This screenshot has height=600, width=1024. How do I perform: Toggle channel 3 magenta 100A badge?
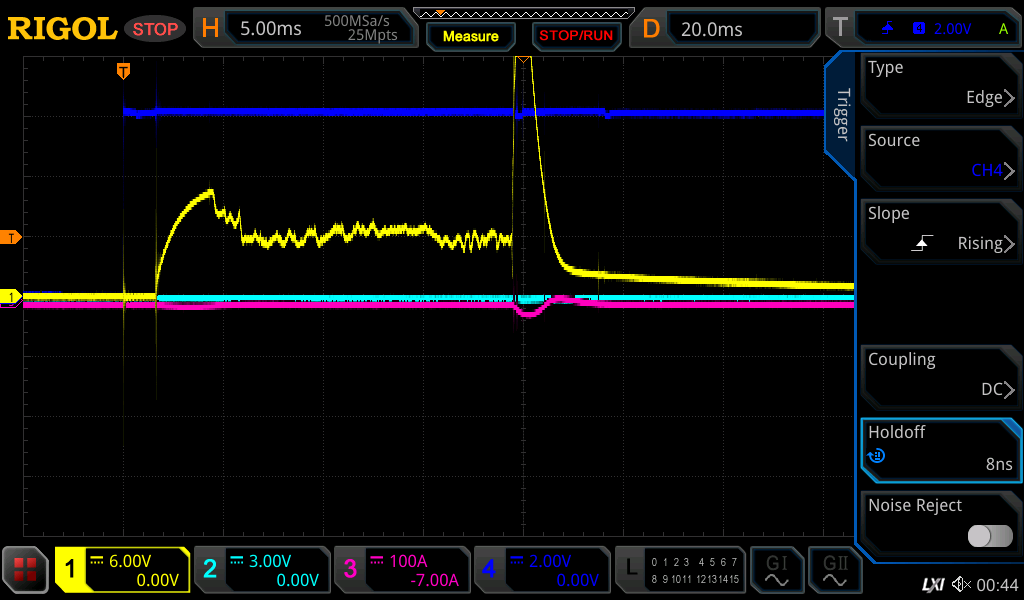point(401,570)
